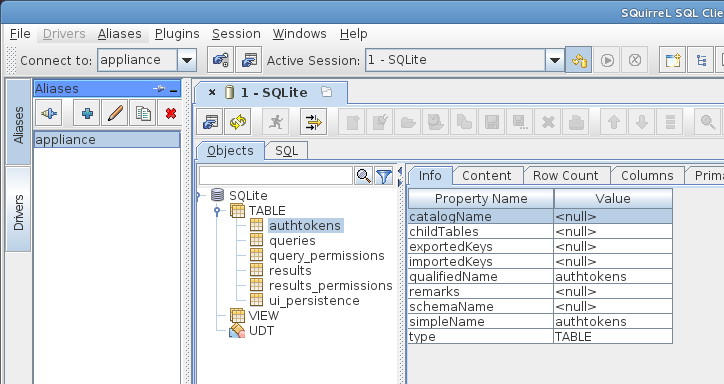724x384 pixels.
Task: Open the Connect to alias dropdown
Action: (187, 60)
